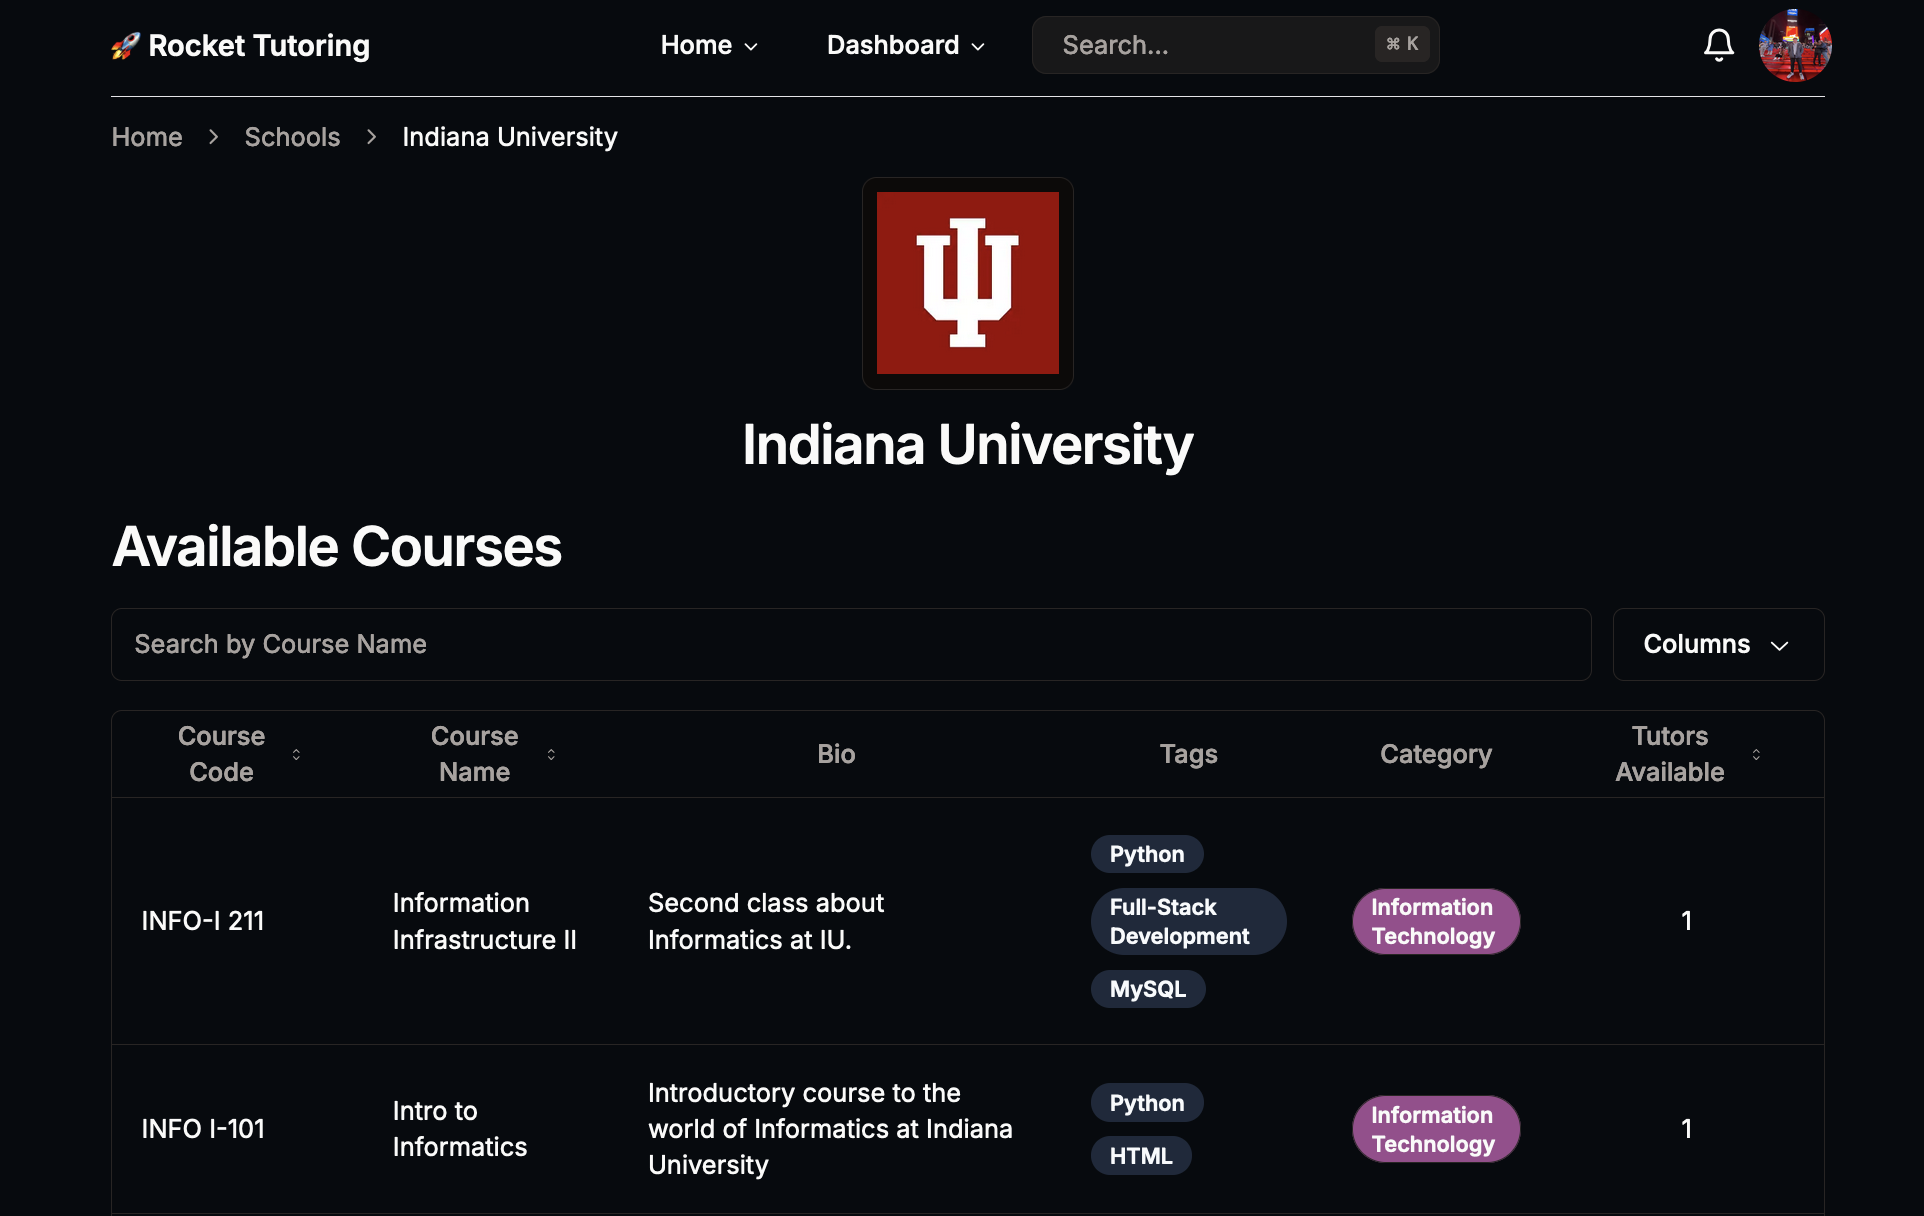Viewport: 1924px width, 1216px height.
Task: Select the Python tag on INFO-I 211
Action: pyautogui.click(x=1146, y=853)
